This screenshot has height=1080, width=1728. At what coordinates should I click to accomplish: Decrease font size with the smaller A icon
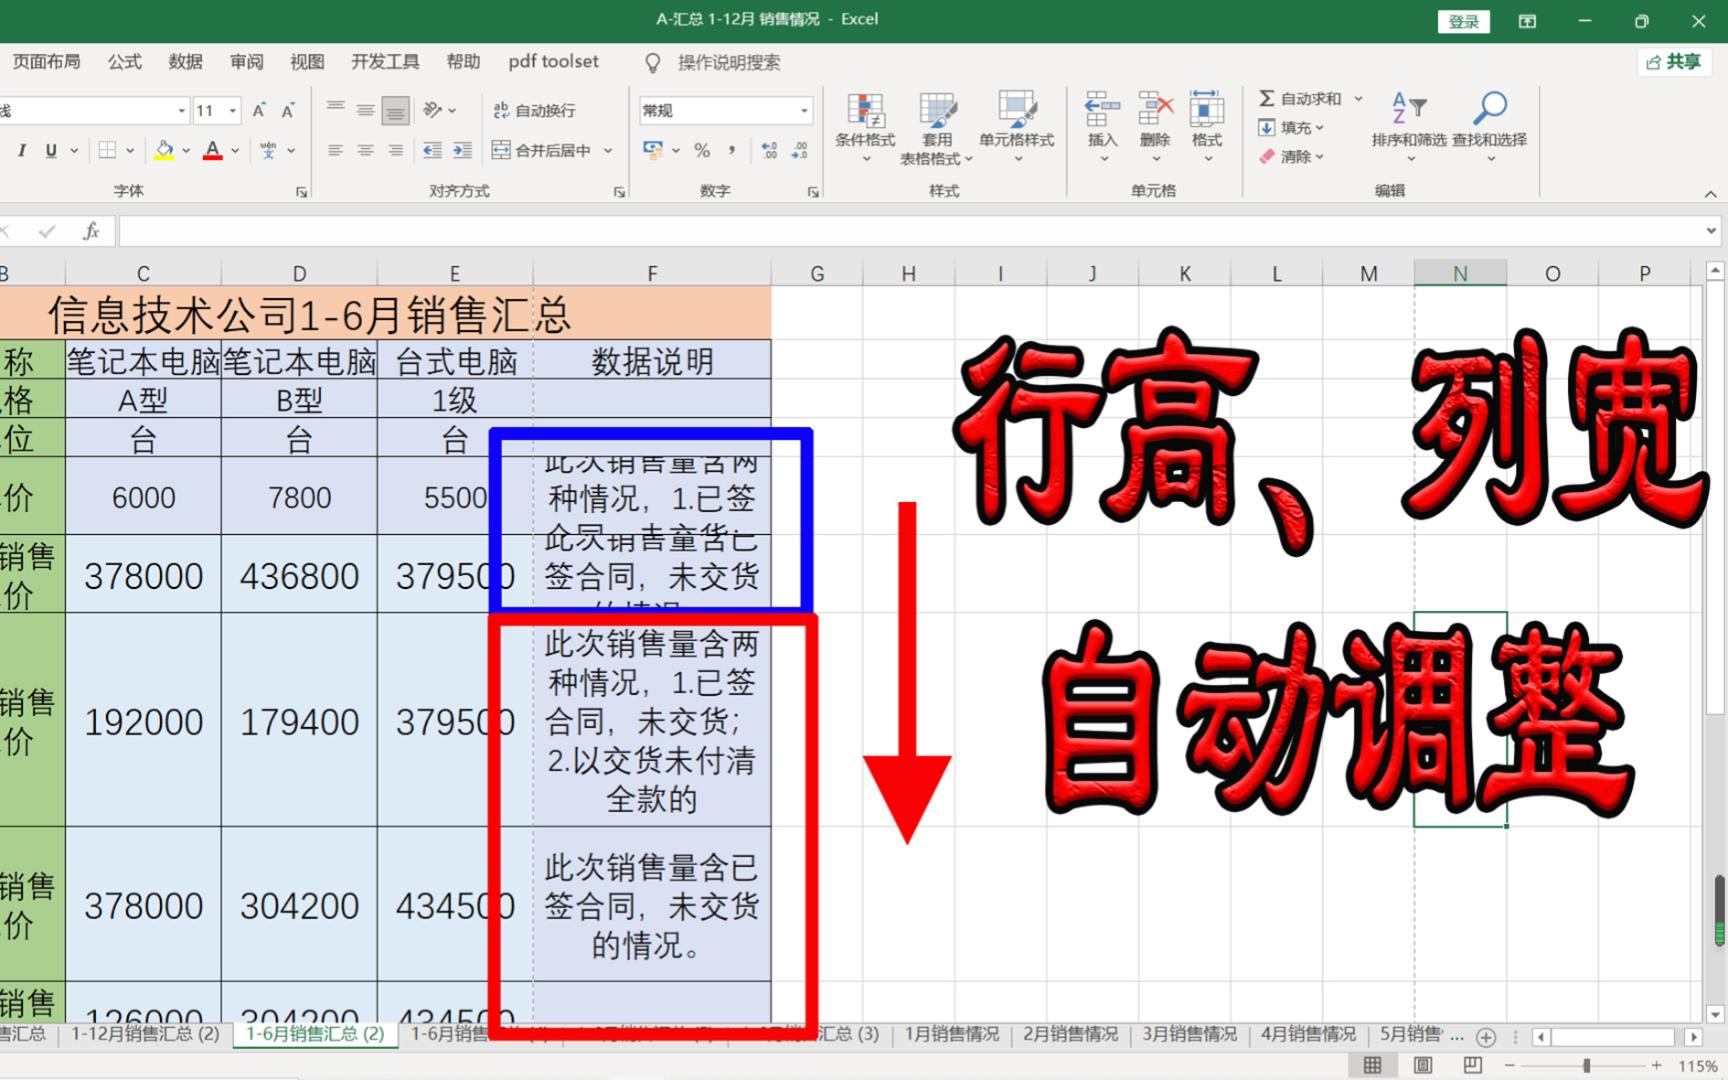288,110
